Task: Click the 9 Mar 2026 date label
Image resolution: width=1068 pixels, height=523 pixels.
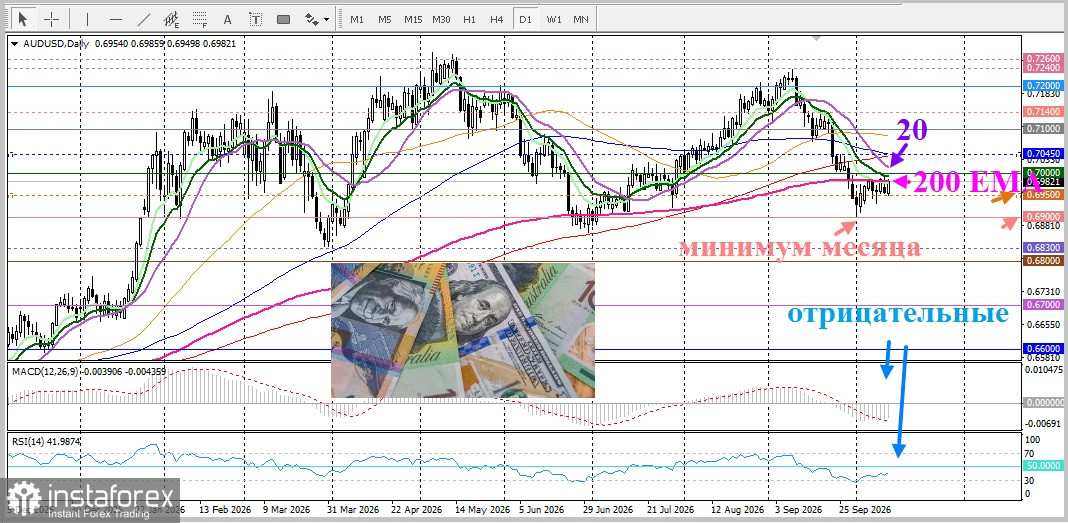Action: [x=286, y=509]
